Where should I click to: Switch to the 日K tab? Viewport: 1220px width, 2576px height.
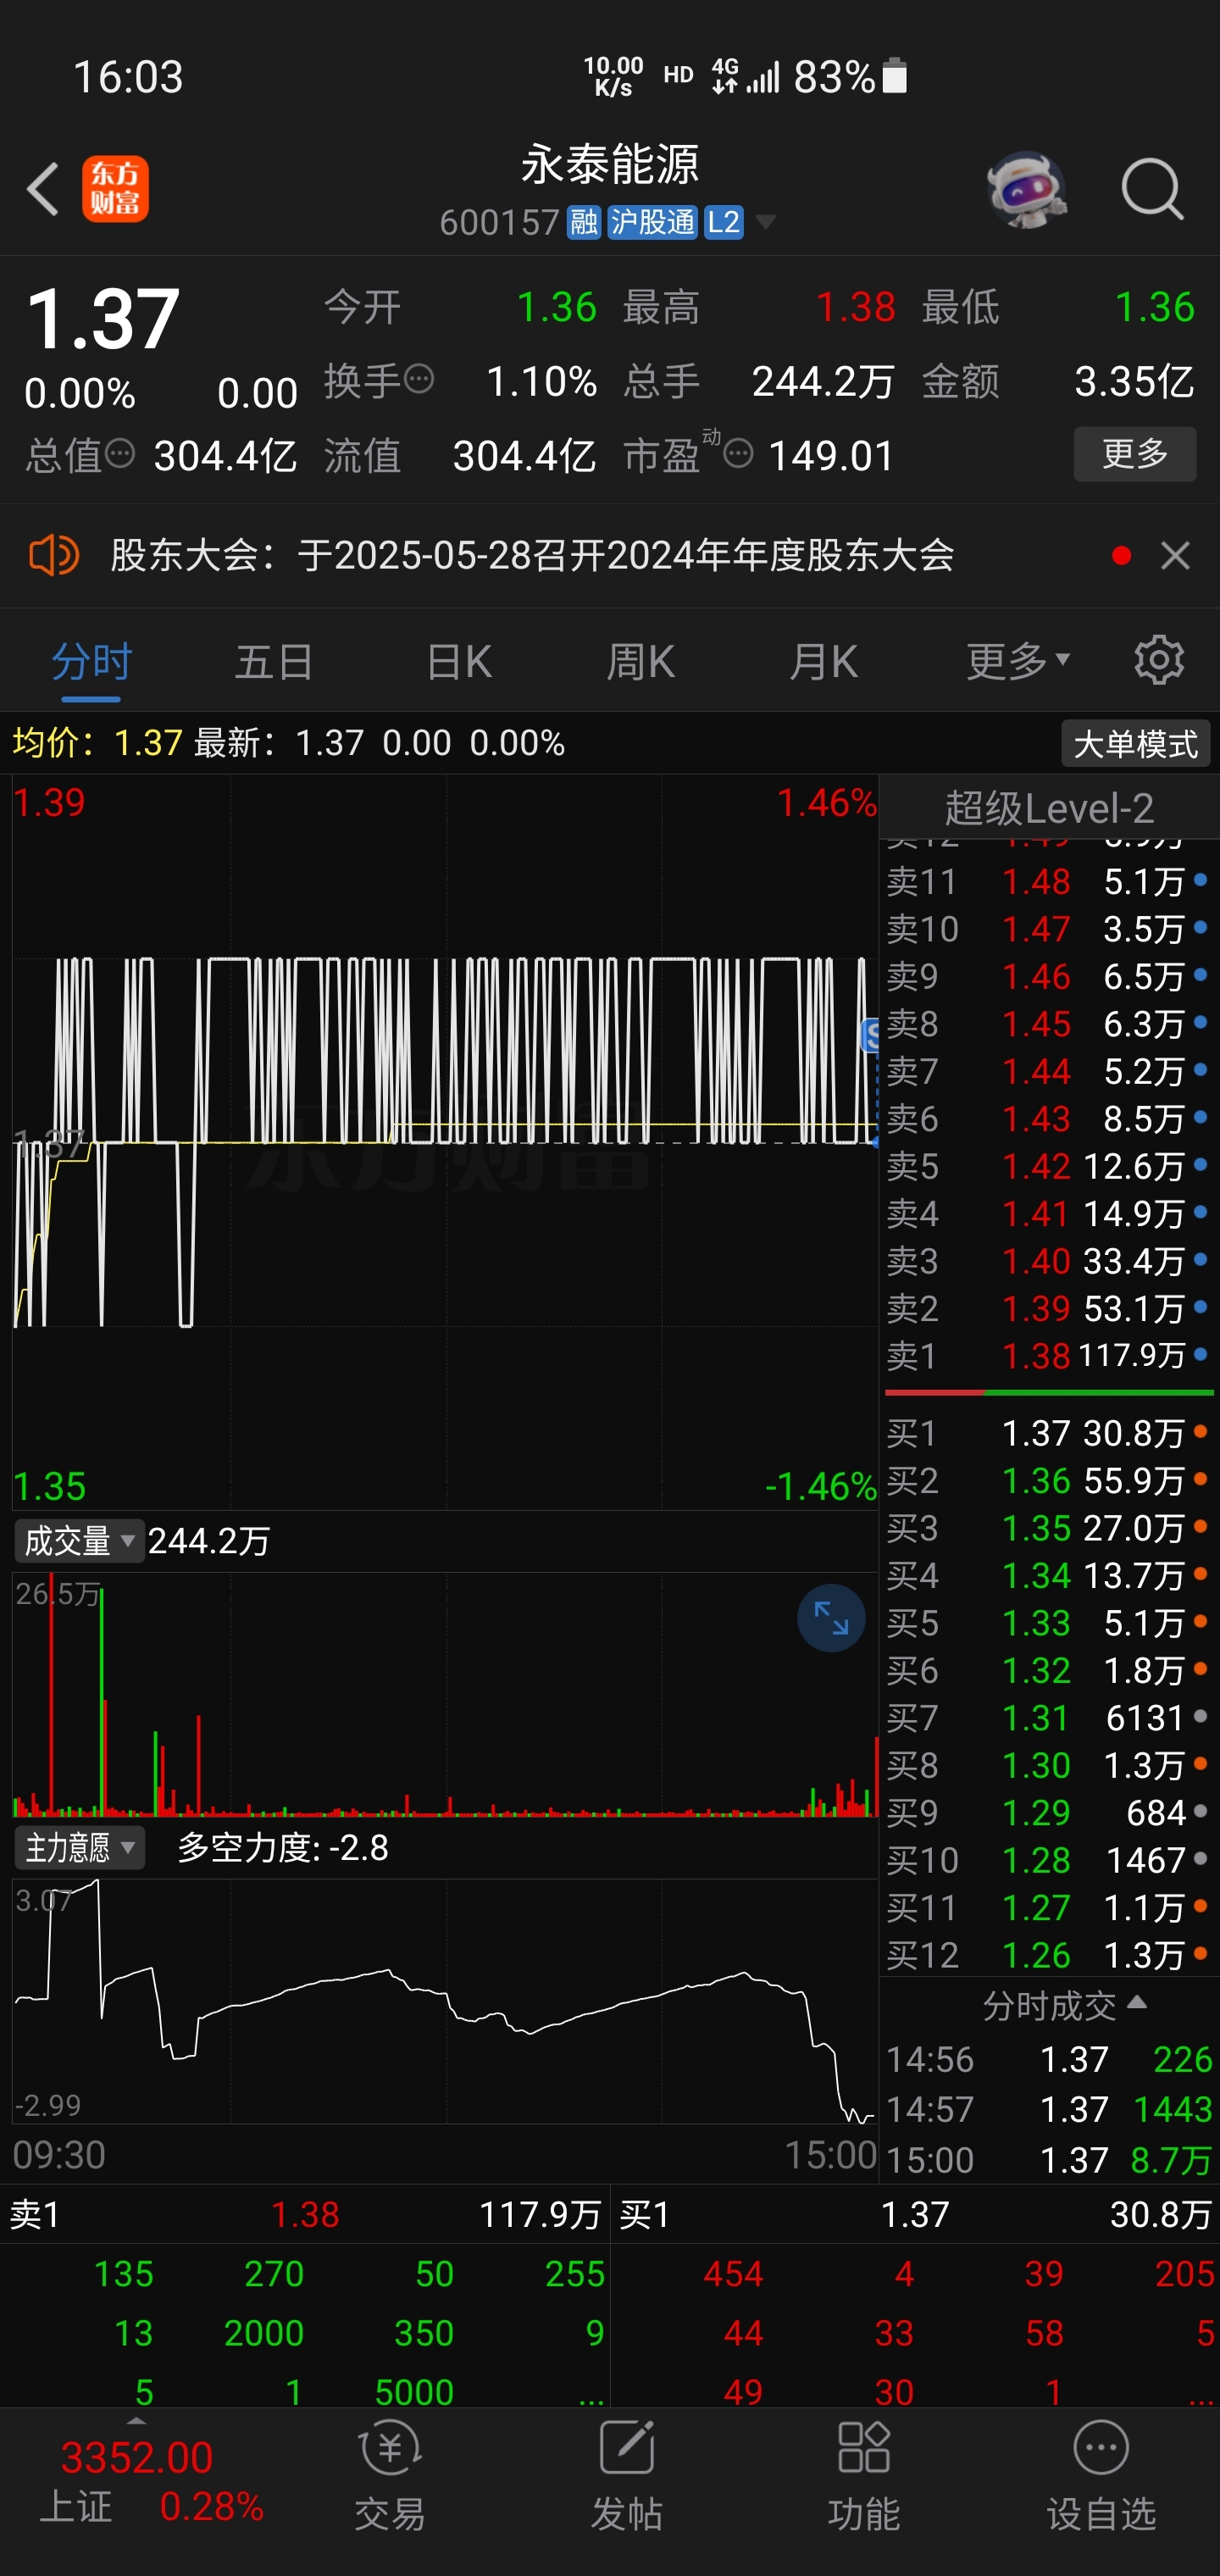(x=459, y=660)
